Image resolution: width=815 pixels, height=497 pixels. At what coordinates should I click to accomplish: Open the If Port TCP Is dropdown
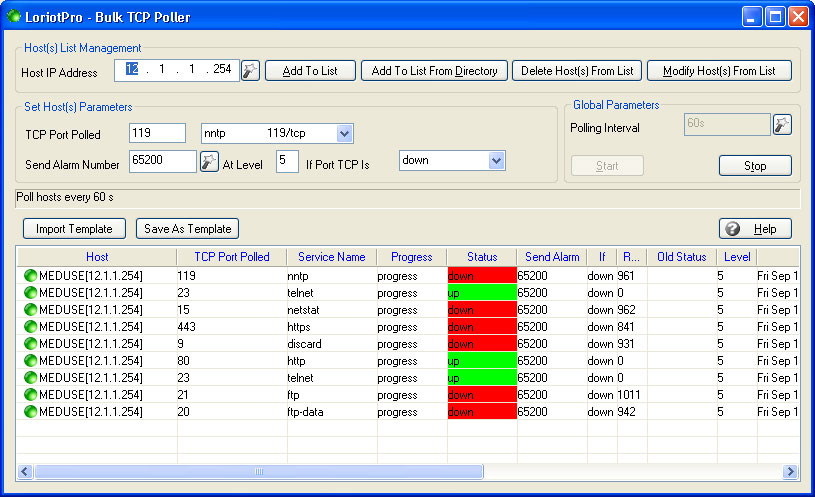click(x=496, y=161)
